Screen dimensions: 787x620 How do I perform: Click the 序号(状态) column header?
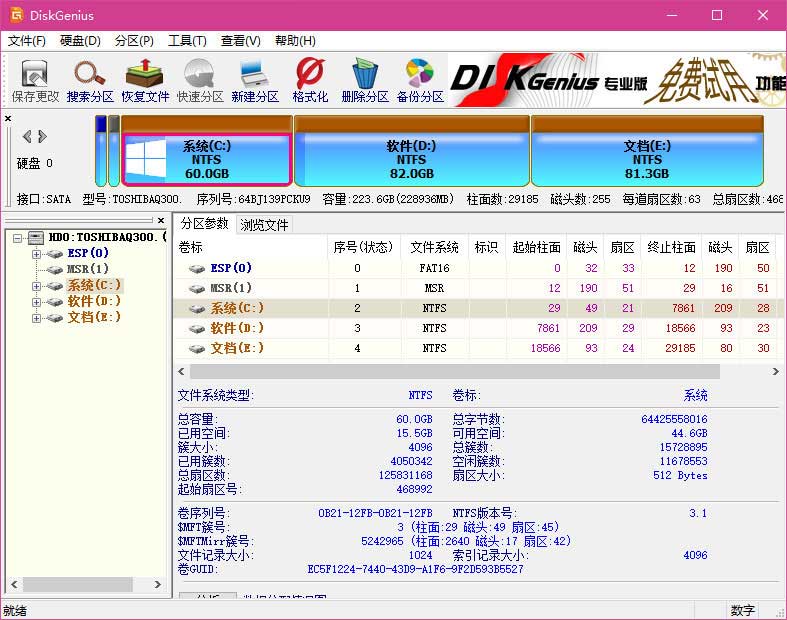coord(364,247)
